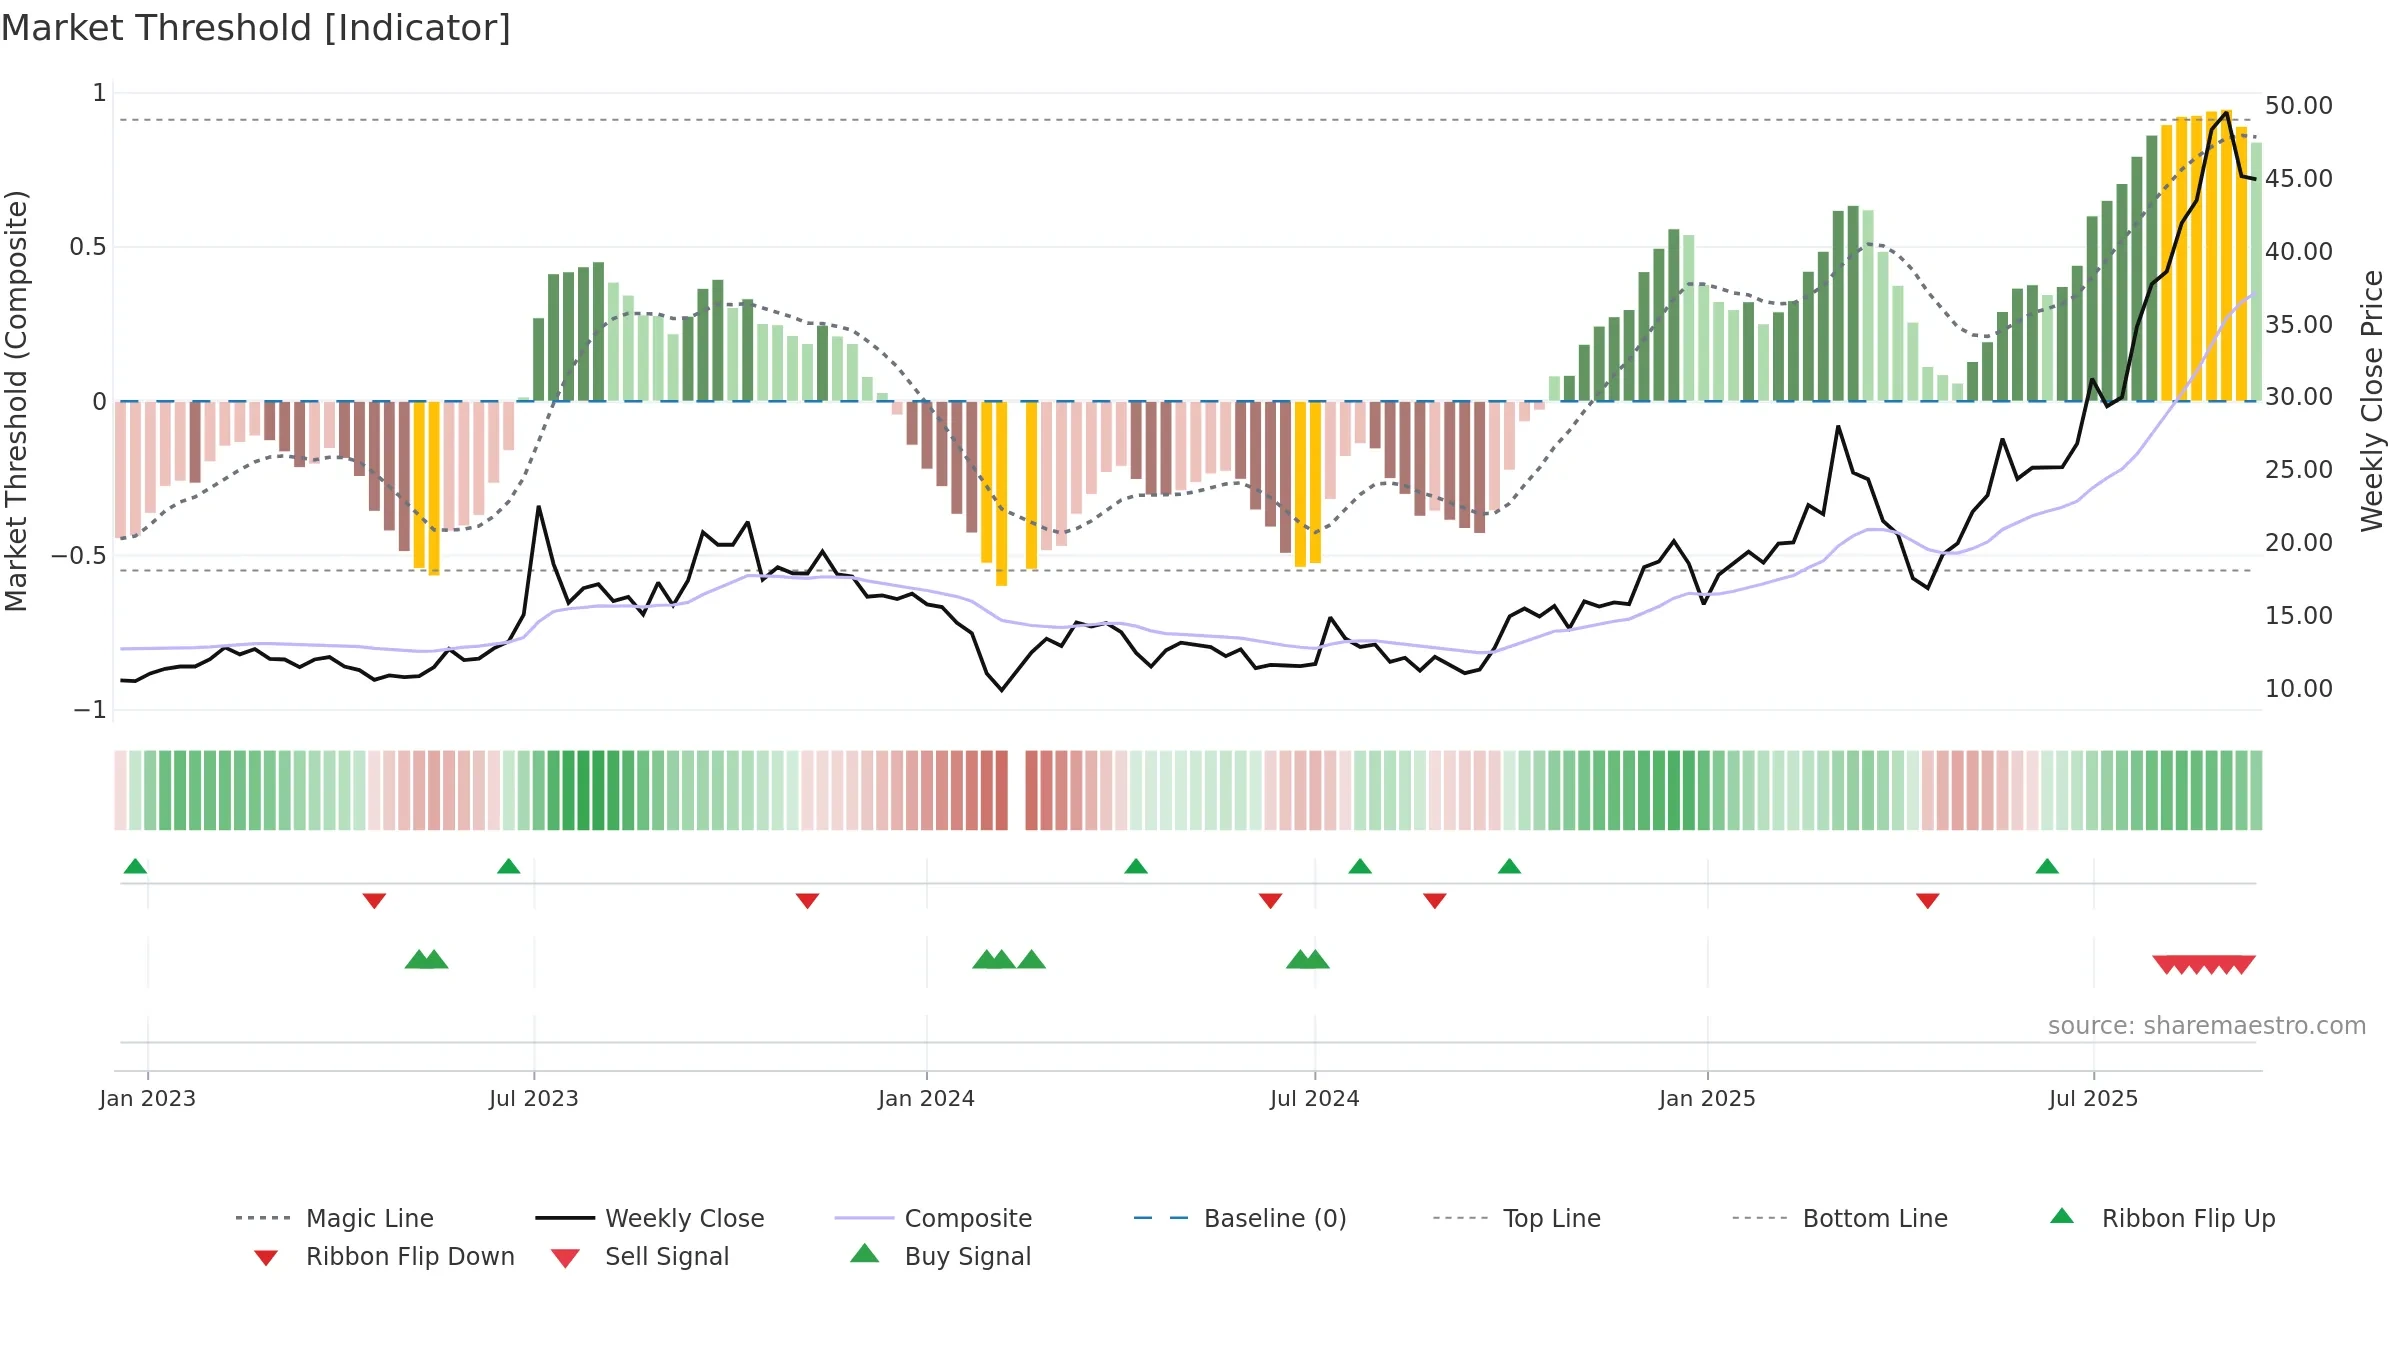
Task: Toggle the Sell Signal legend entry
Action: click(x=640, y=1256)
